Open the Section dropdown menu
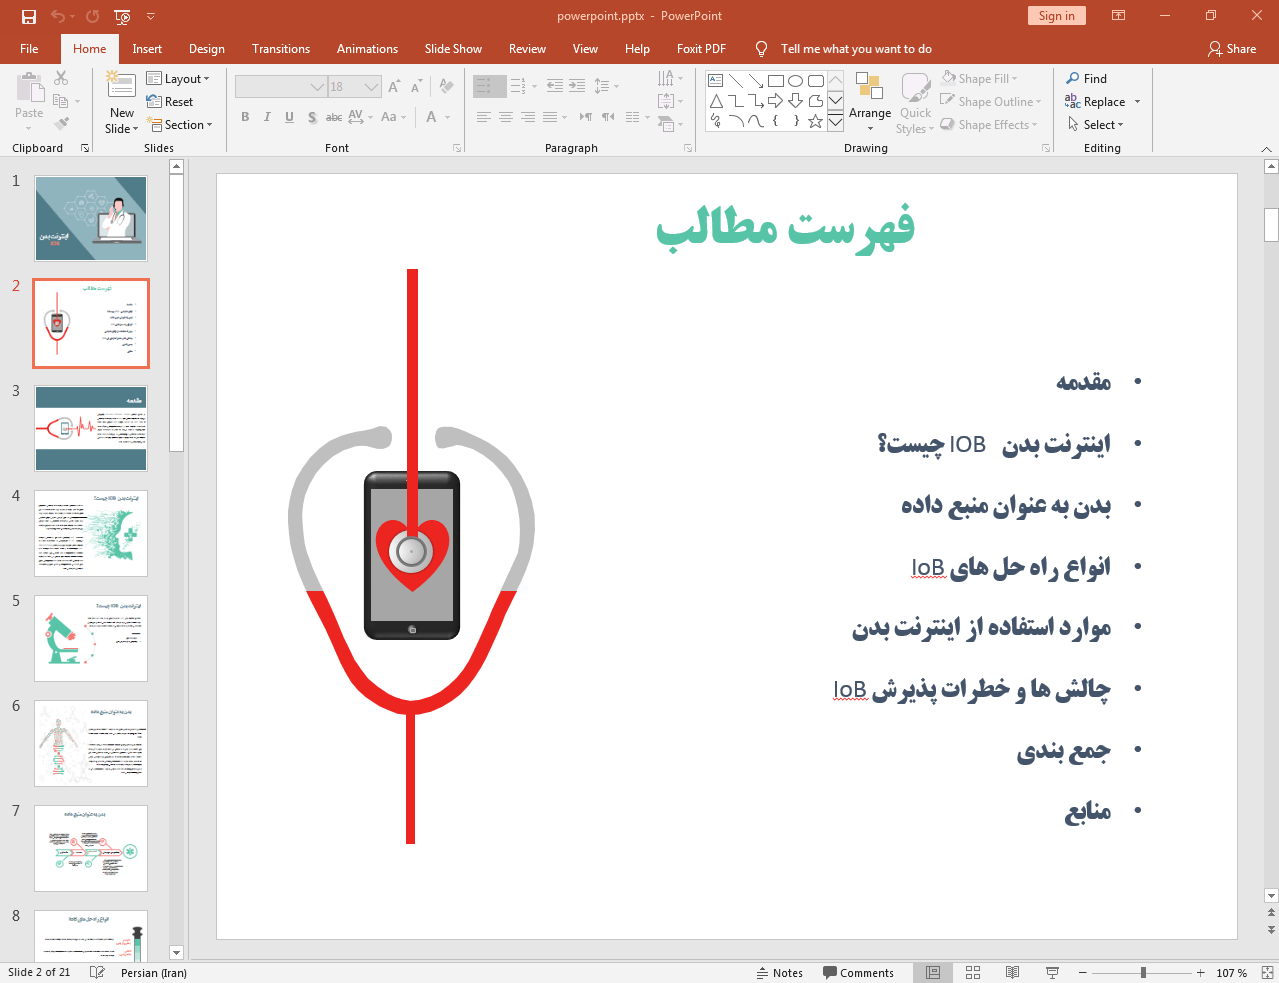1279x983 pixels. pos(181,125)
